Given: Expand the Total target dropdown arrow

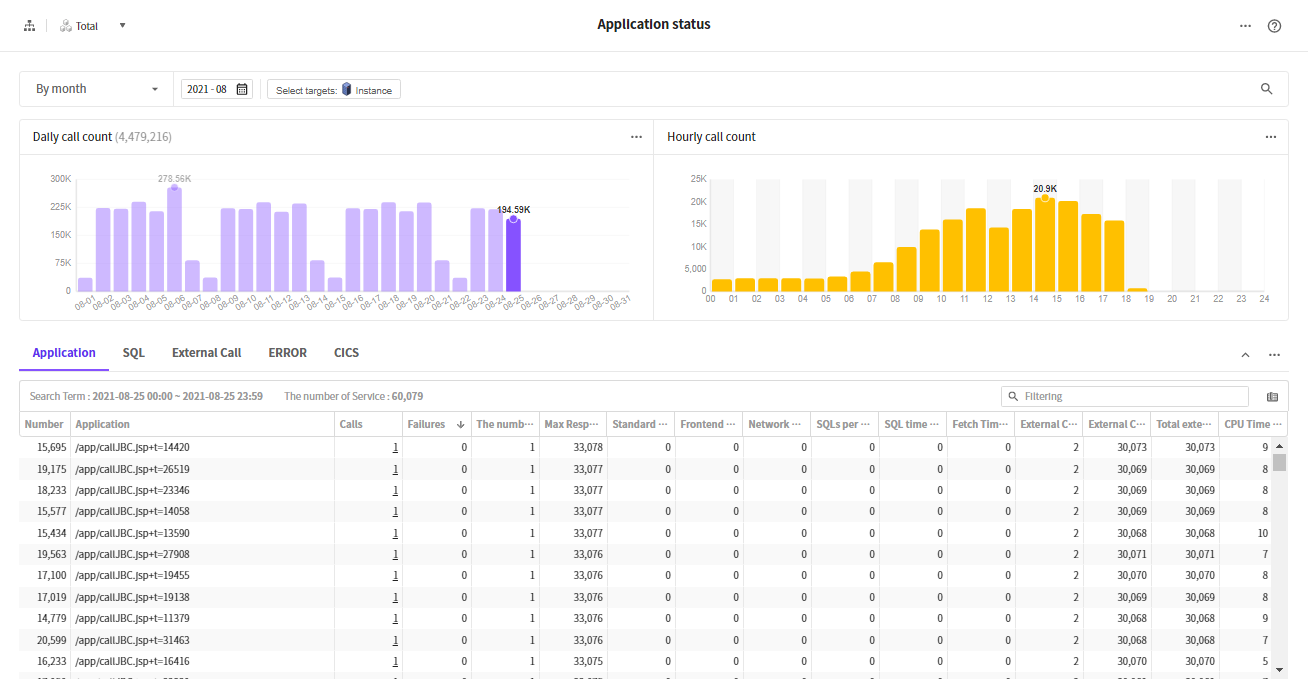Looking at the screenshot, I should click(x=122, y=26).
